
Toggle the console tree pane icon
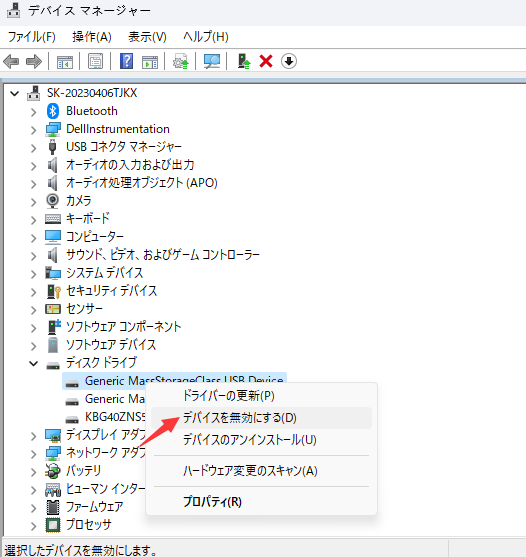coord(65,61)
